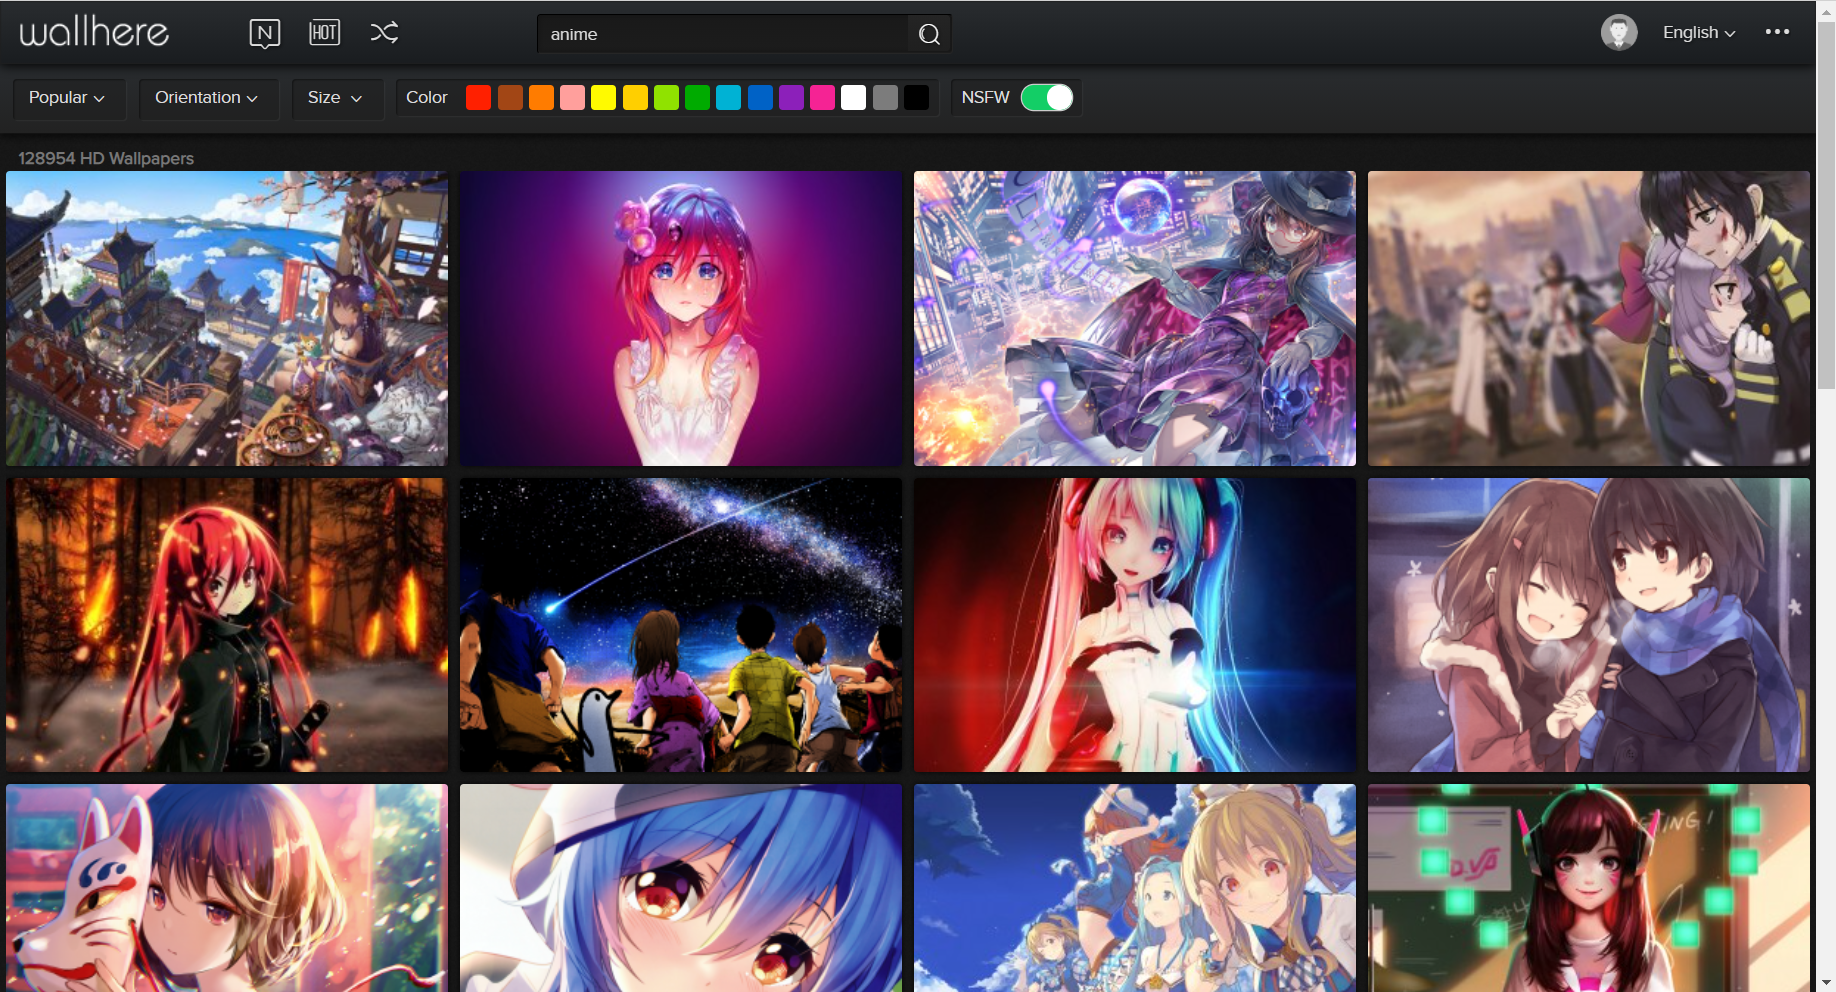Screen dimensions: 1836x992
Task: Filter by amber gold color swatch
Action: point(635,98)
